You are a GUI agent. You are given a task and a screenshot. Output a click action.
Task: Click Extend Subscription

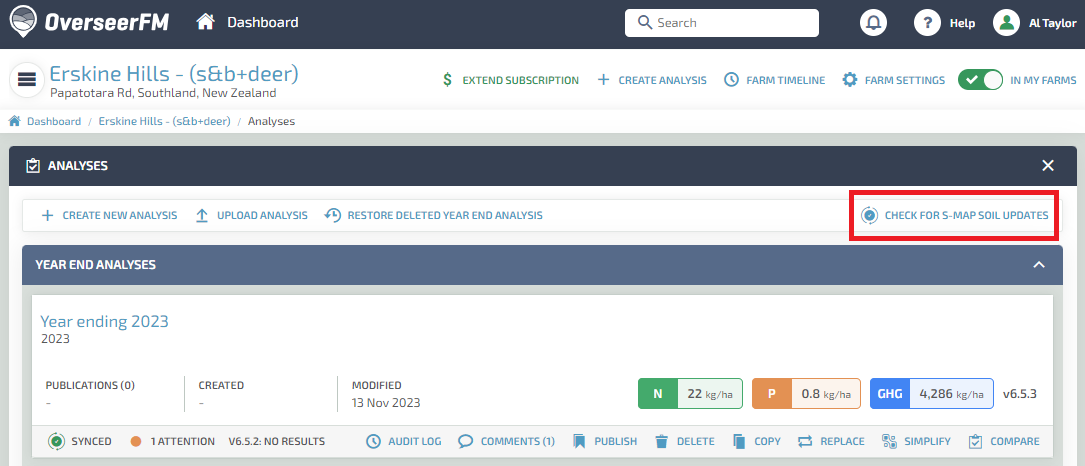(x=511, y=80)
